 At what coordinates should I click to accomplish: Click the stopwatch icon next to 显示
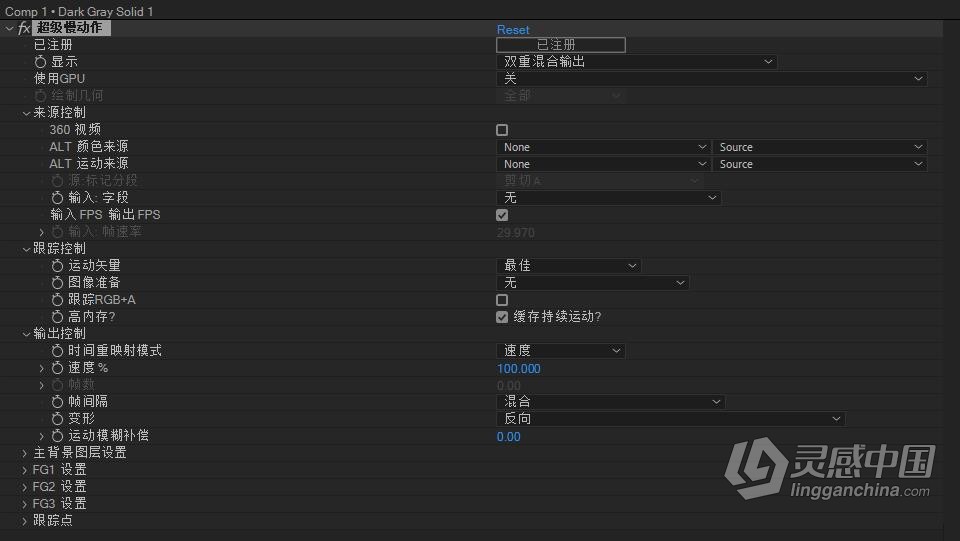pyautogui.click(x=40, y=62)
